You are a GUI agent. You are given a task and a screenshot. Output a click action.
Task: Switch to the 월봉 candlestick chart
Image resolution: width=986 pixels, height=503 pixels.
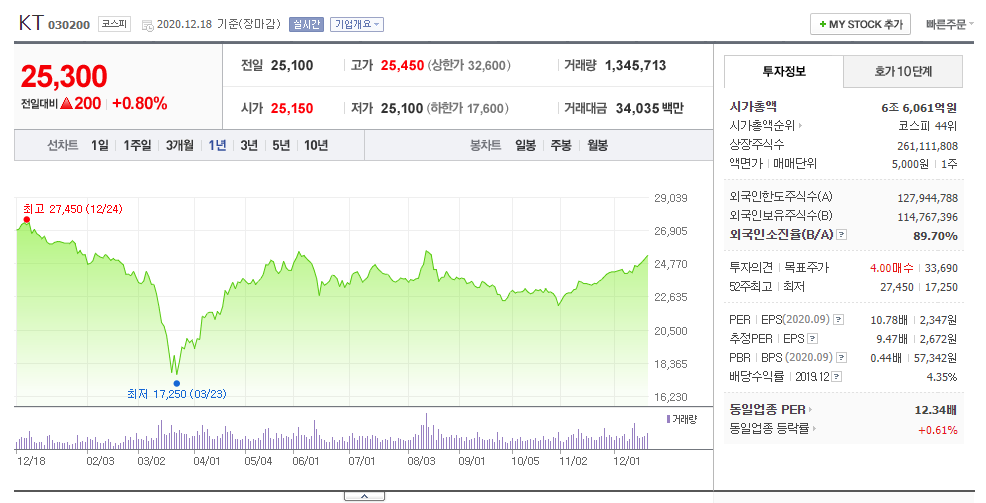coord(597,145)
